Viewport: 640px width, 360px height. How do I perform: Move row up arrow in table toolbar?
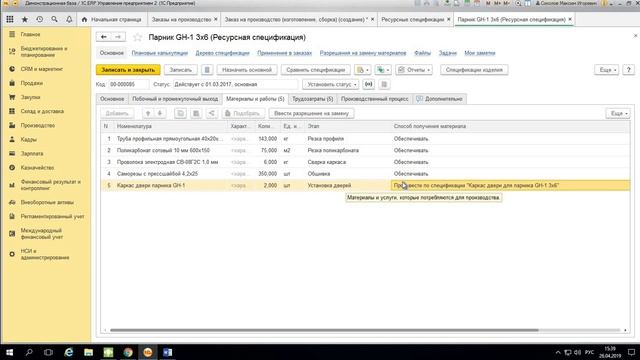pos(148,113)
